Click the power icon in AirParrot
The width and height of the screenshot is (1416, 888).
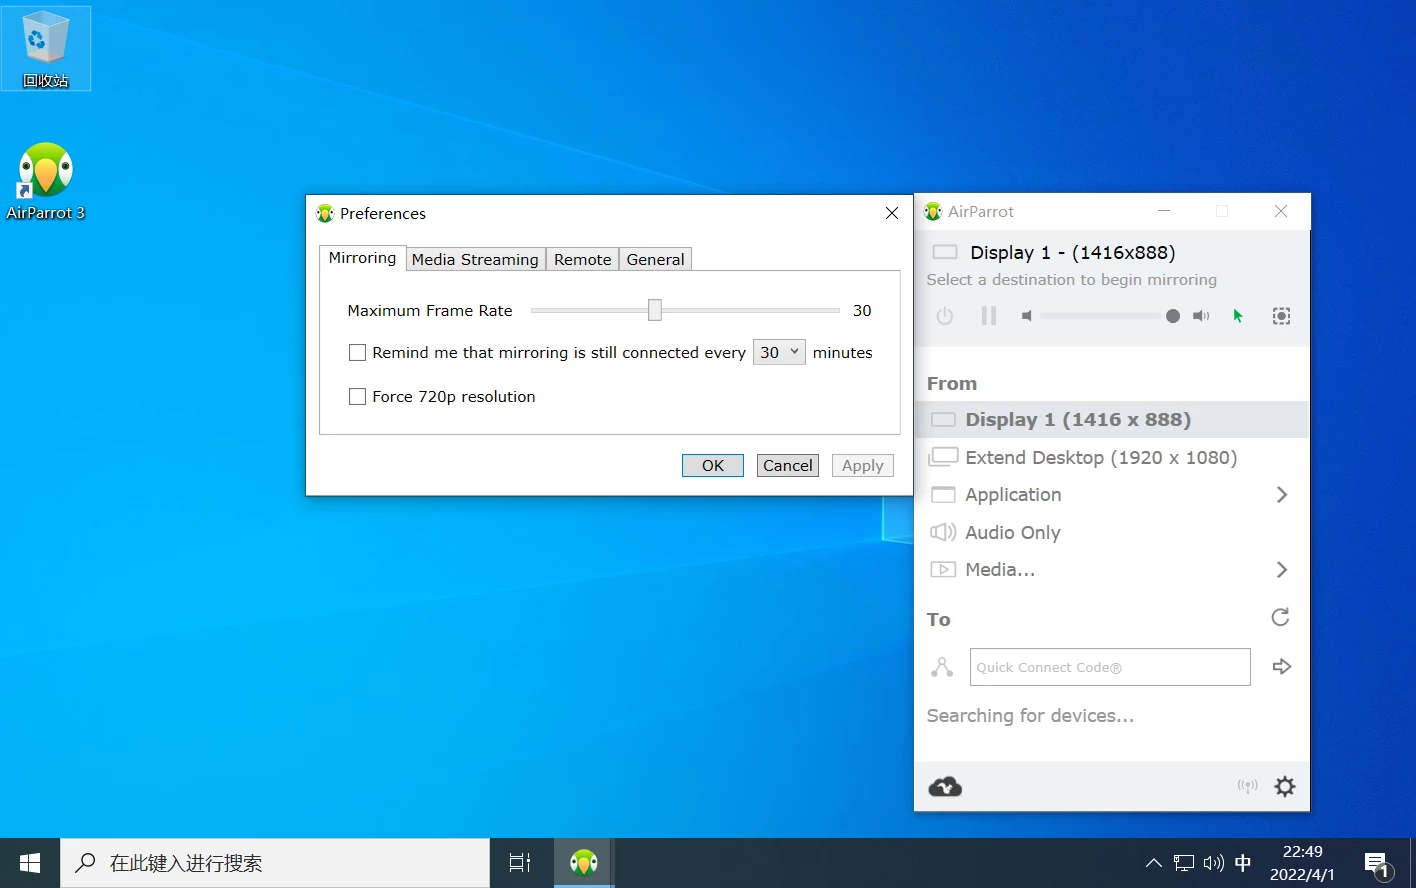944,316
